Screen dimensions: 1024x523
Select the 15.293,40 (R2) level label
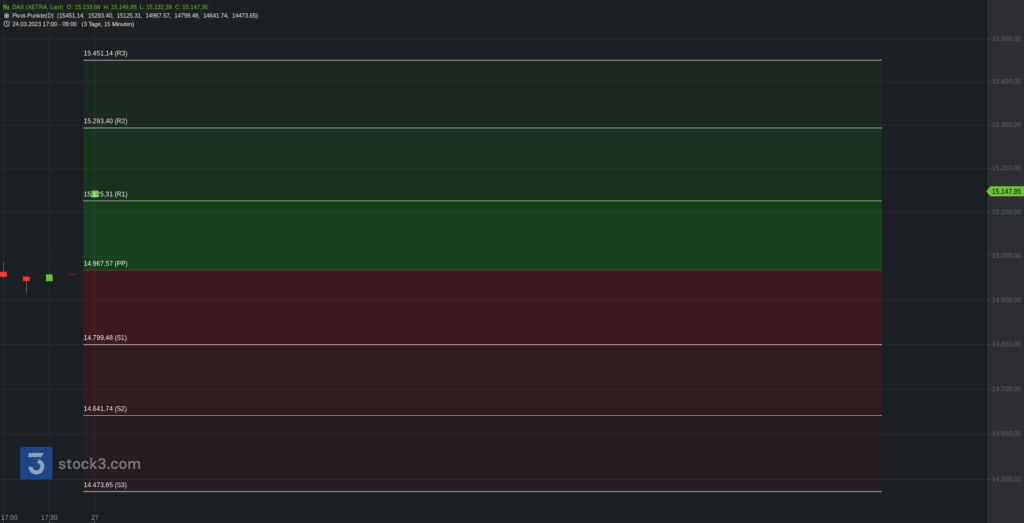105,121
